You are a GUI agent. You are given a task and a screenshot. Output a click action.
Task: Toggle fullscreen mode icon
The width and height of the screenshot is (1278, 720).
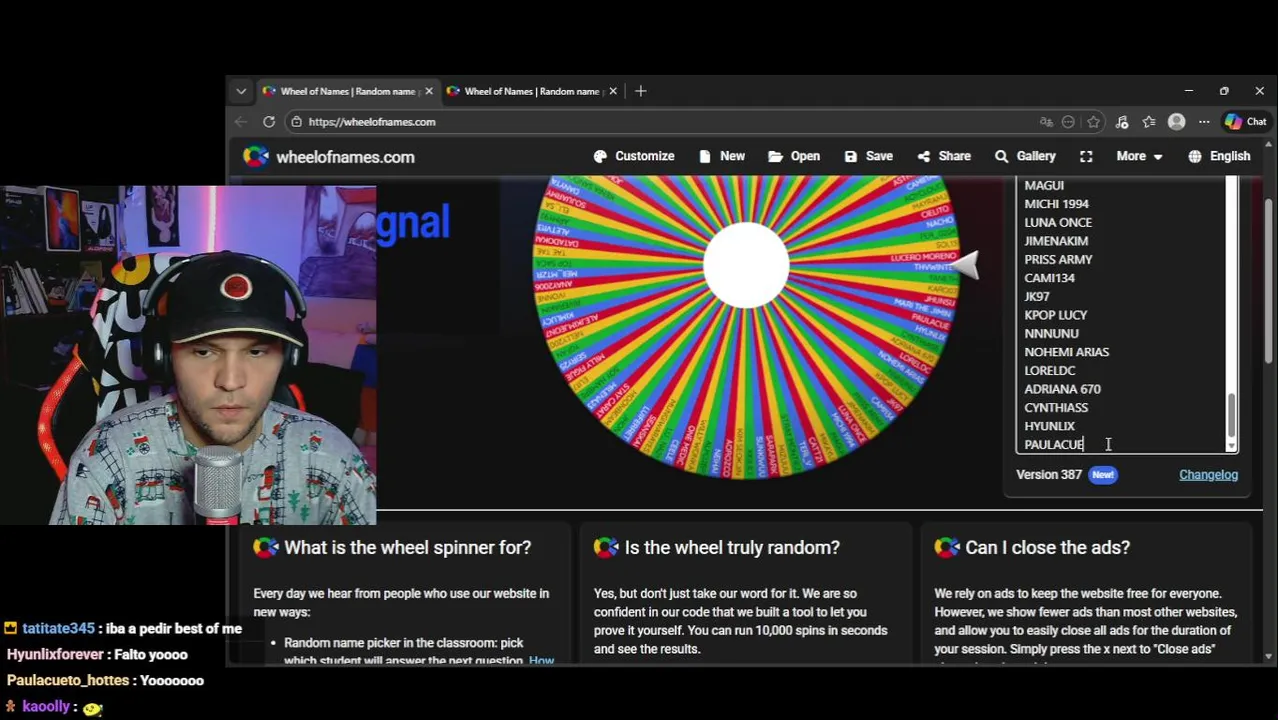pyautogui.click(x=1086, y=156)
